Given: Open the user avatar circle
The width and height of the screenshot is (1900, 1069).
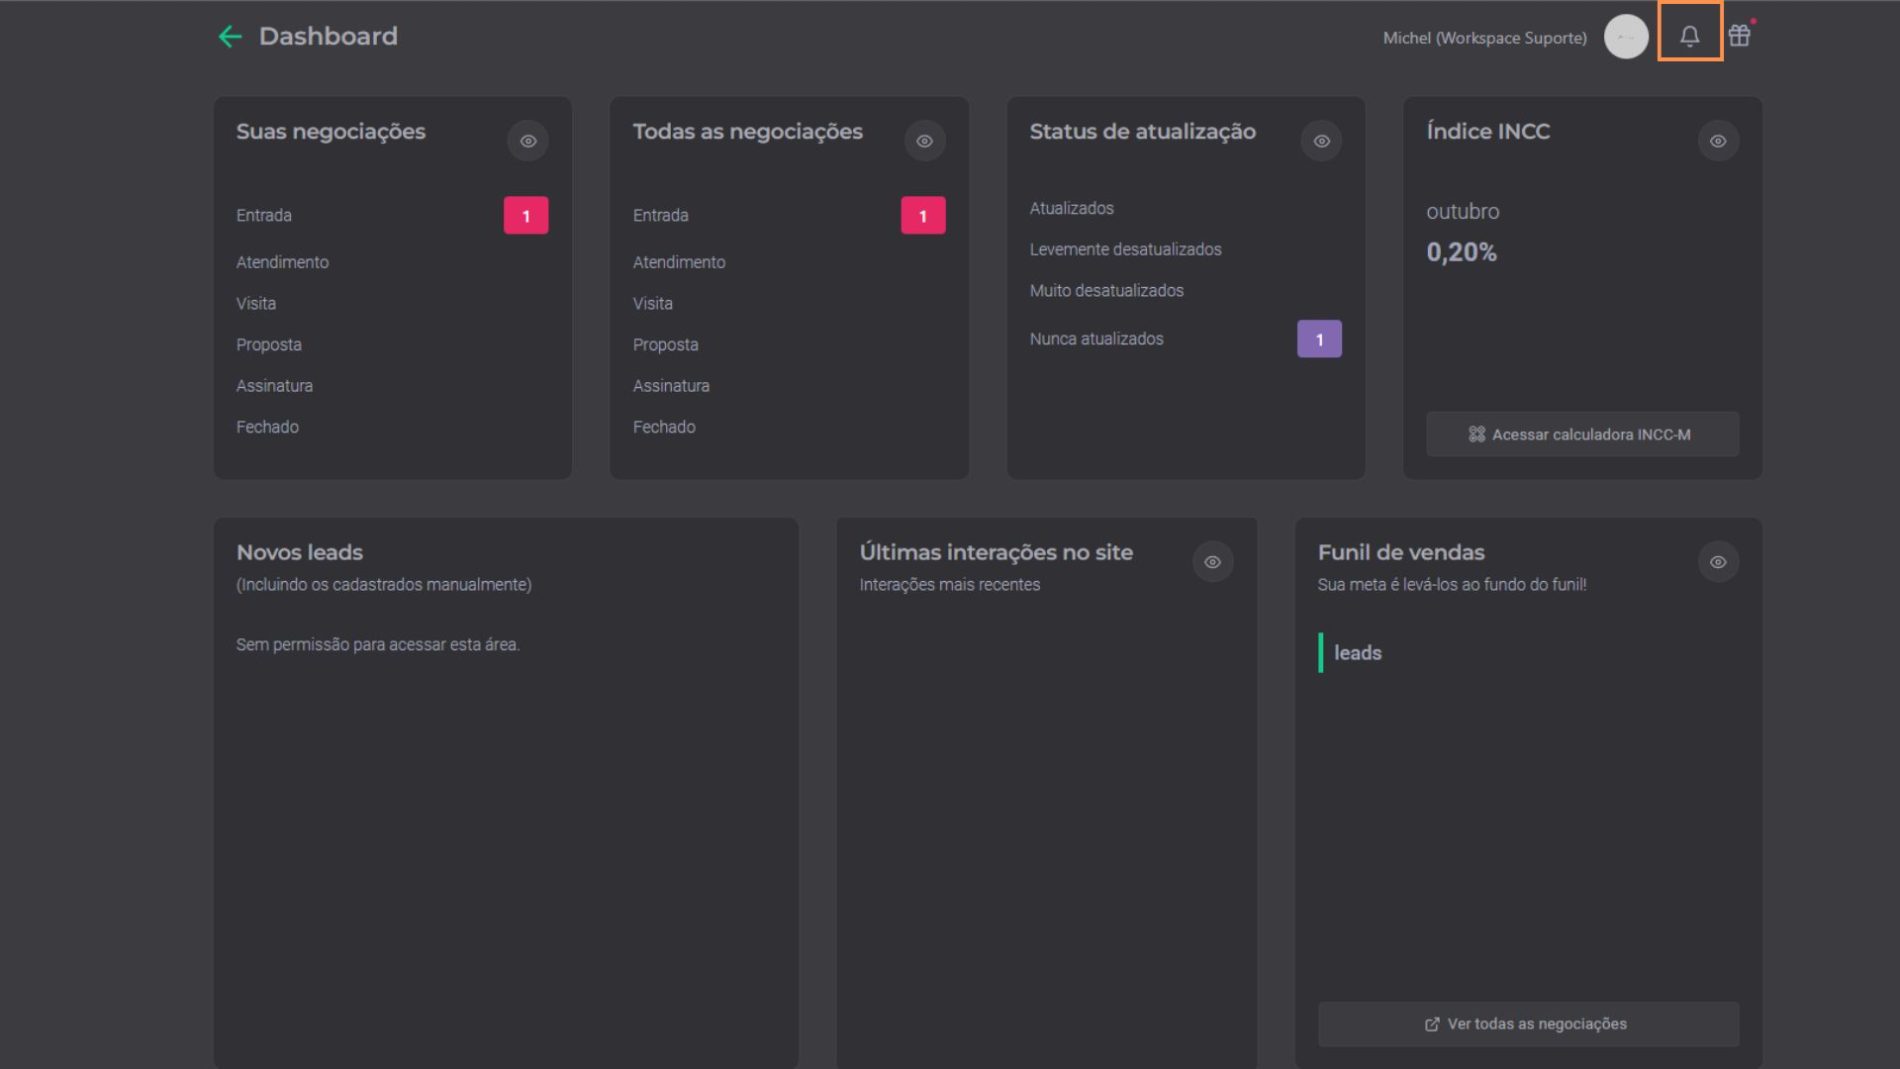Looking at the screenshot, I should pos(1626,37).
